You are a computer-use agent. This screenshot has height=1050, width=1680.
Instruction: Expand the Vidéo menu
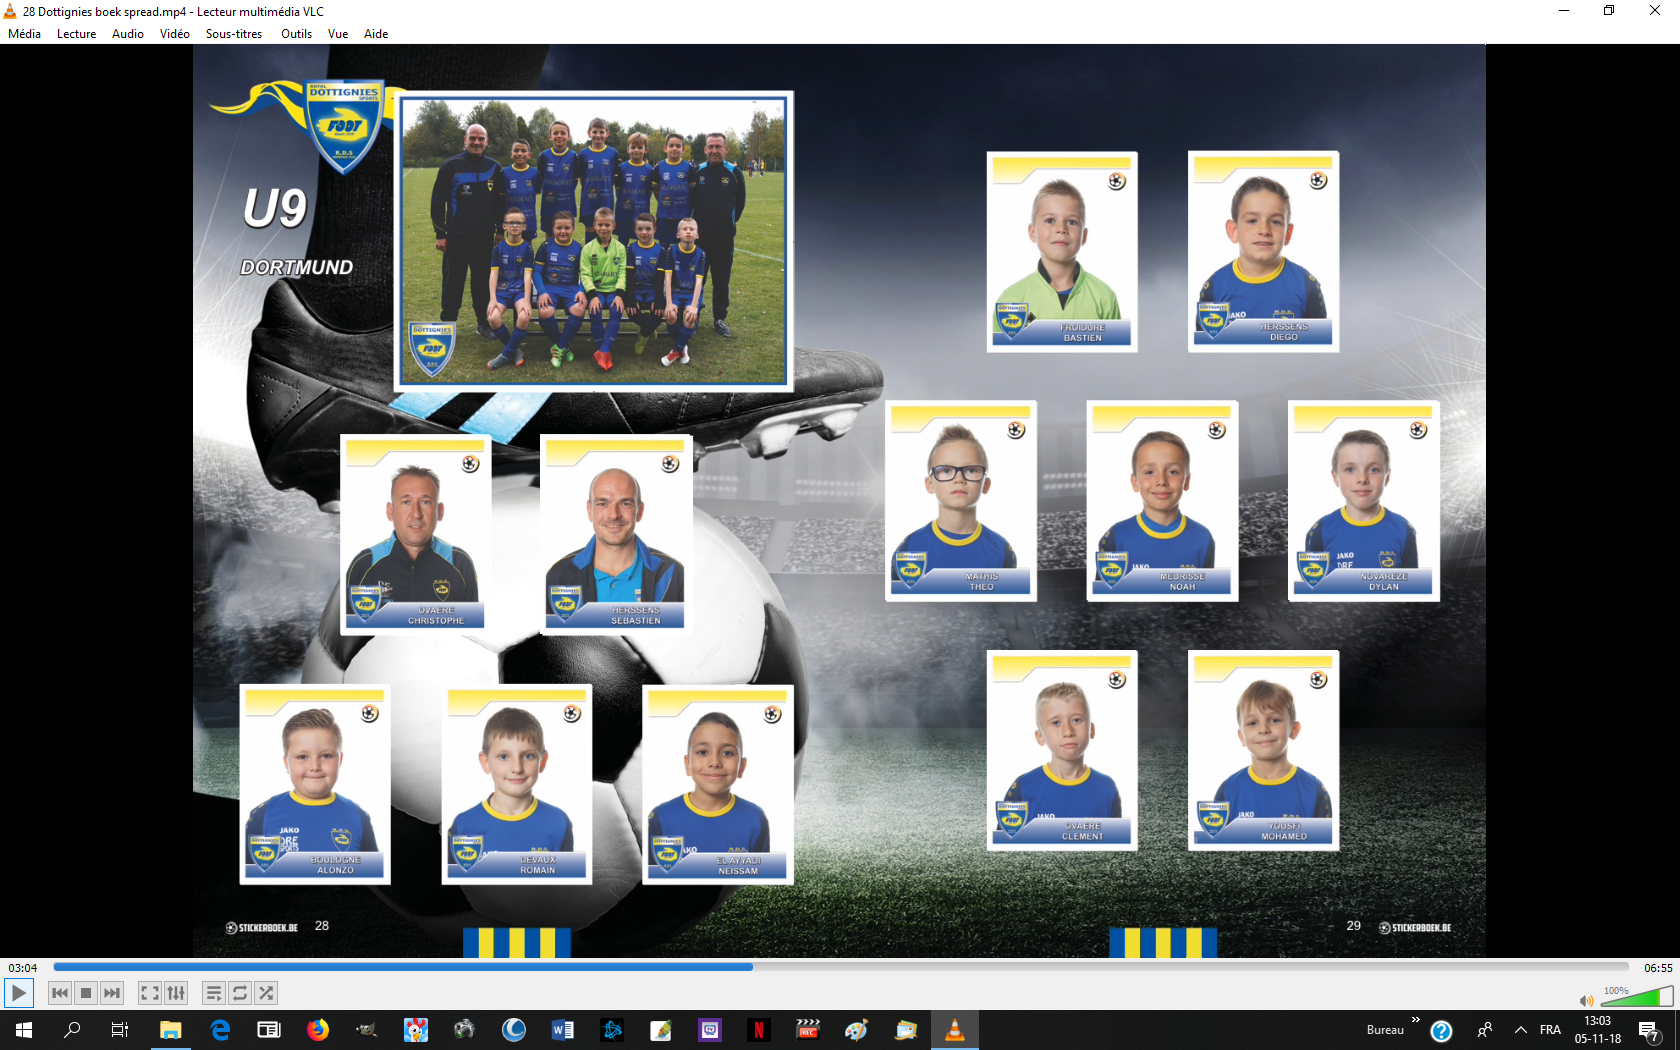tap(174, 34)
